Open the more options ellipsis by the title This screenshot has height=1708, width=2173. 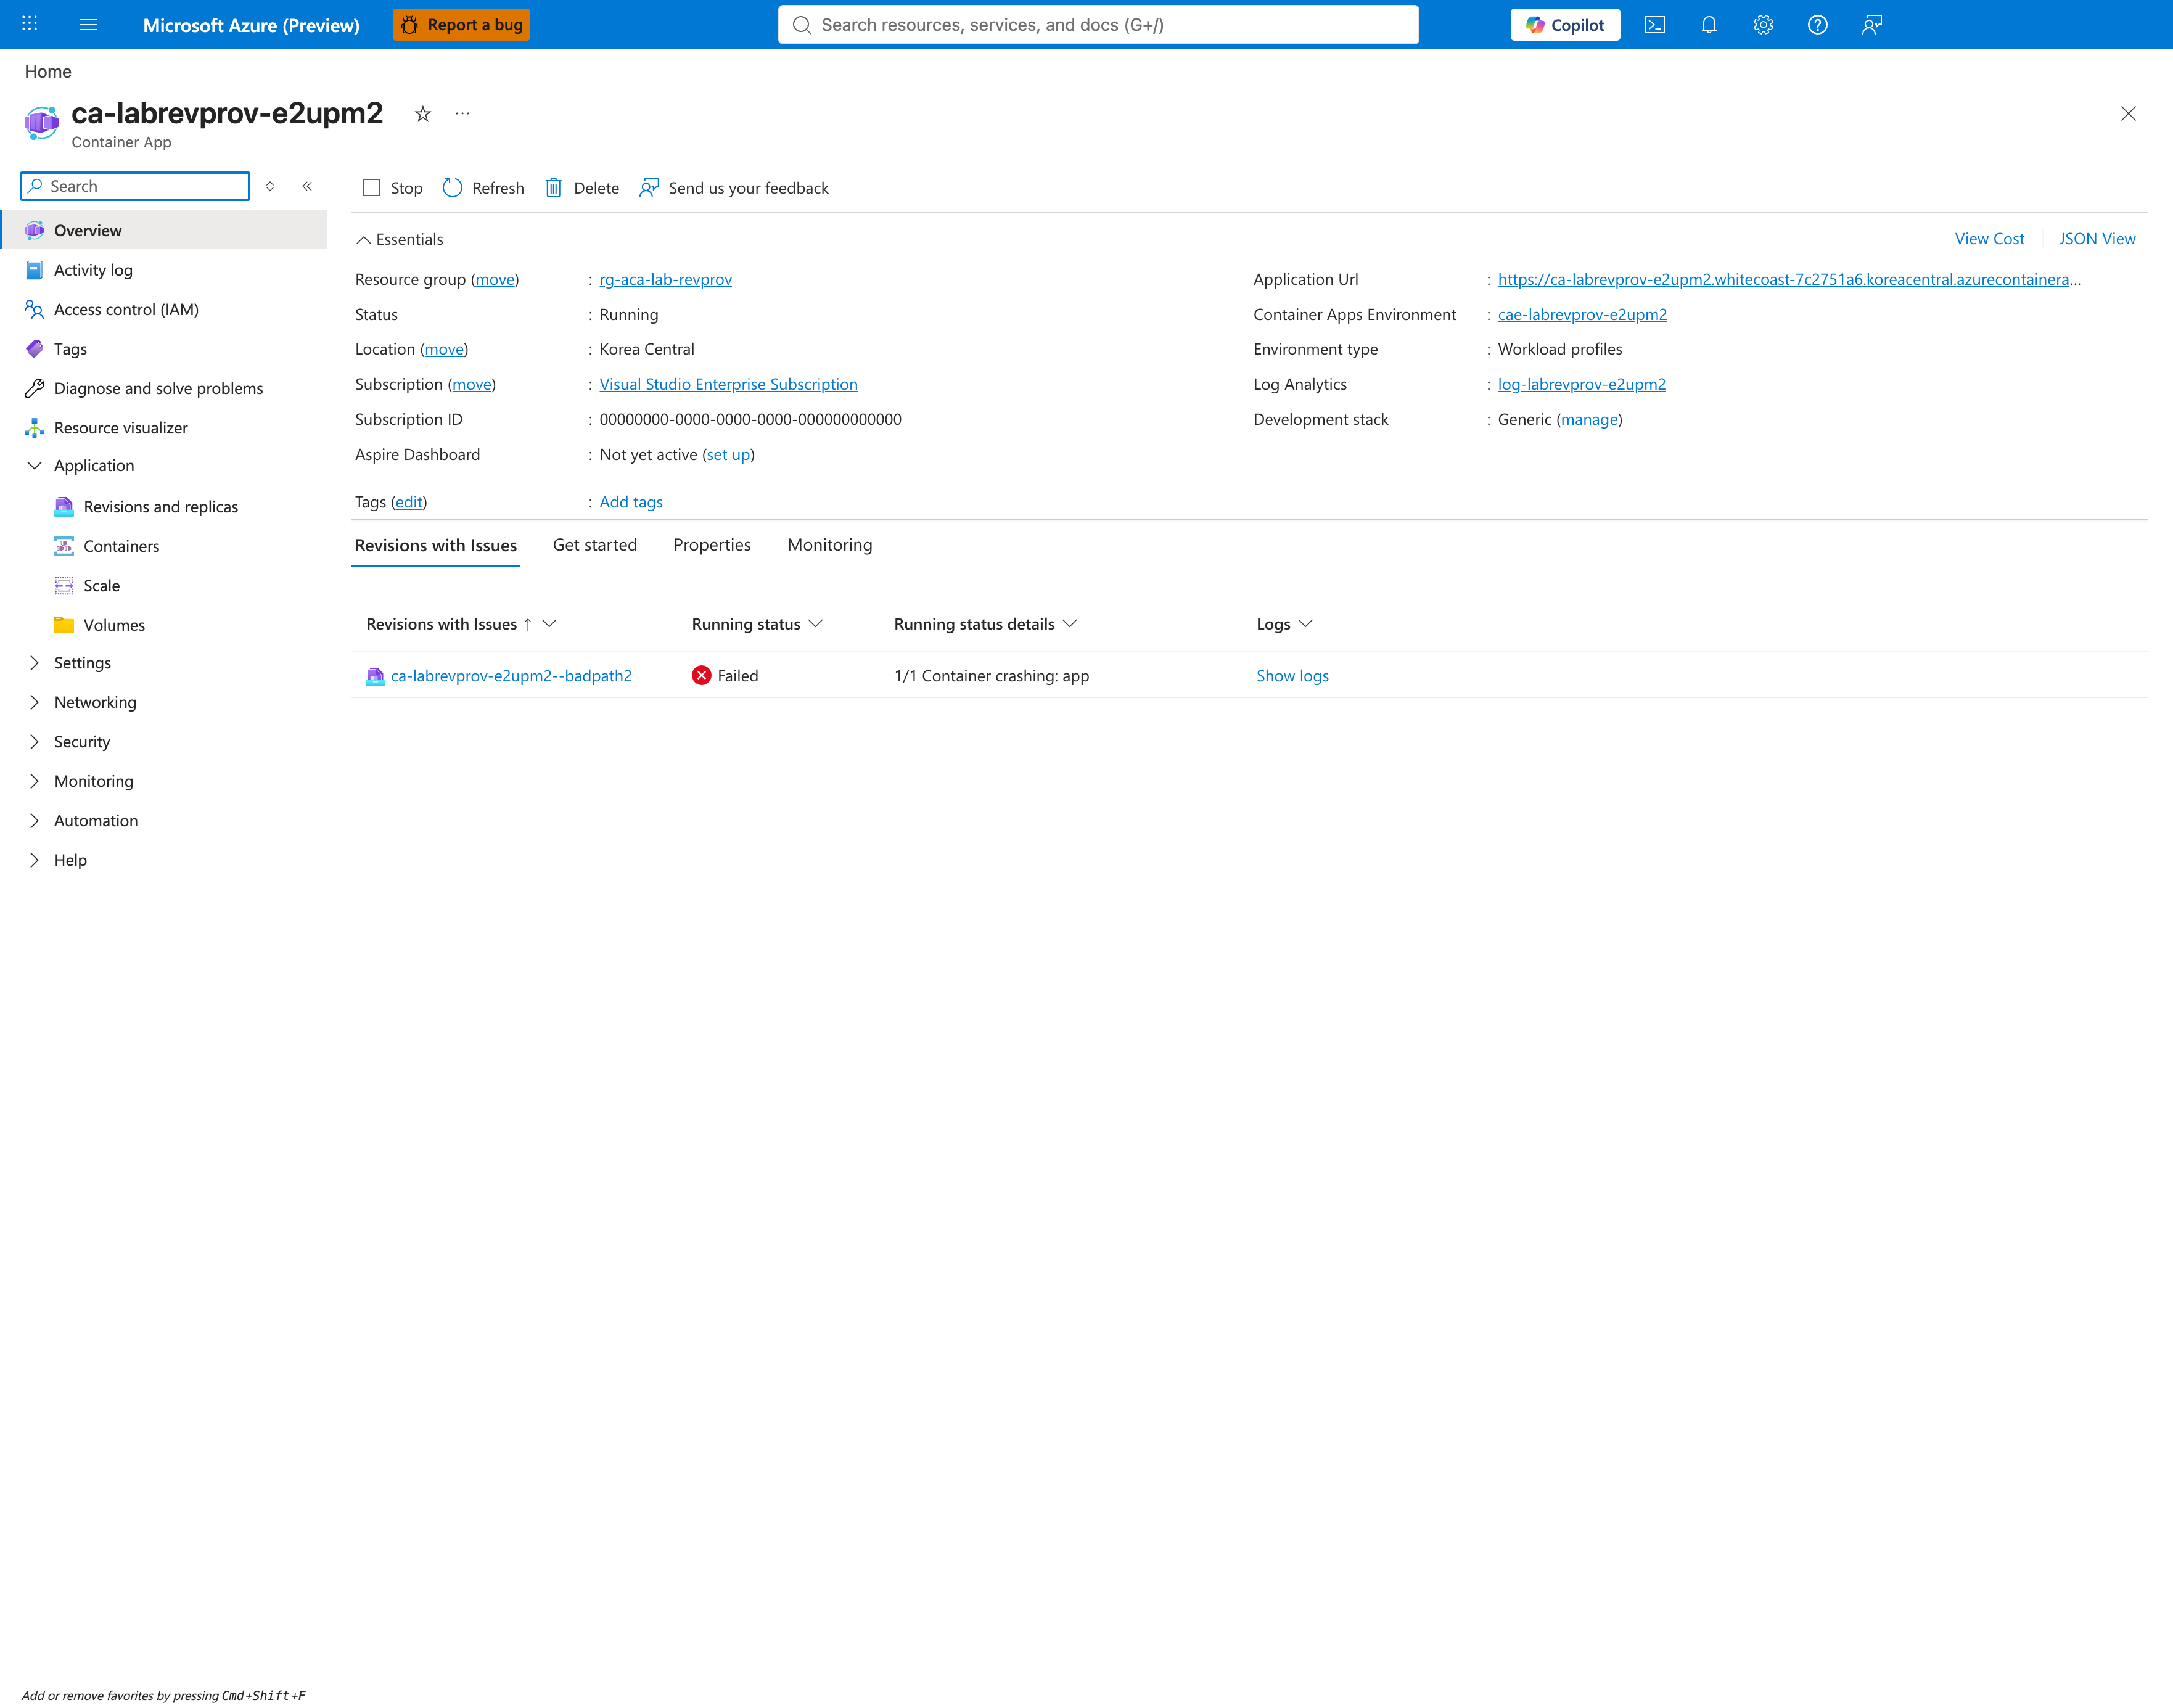(462, 113)
